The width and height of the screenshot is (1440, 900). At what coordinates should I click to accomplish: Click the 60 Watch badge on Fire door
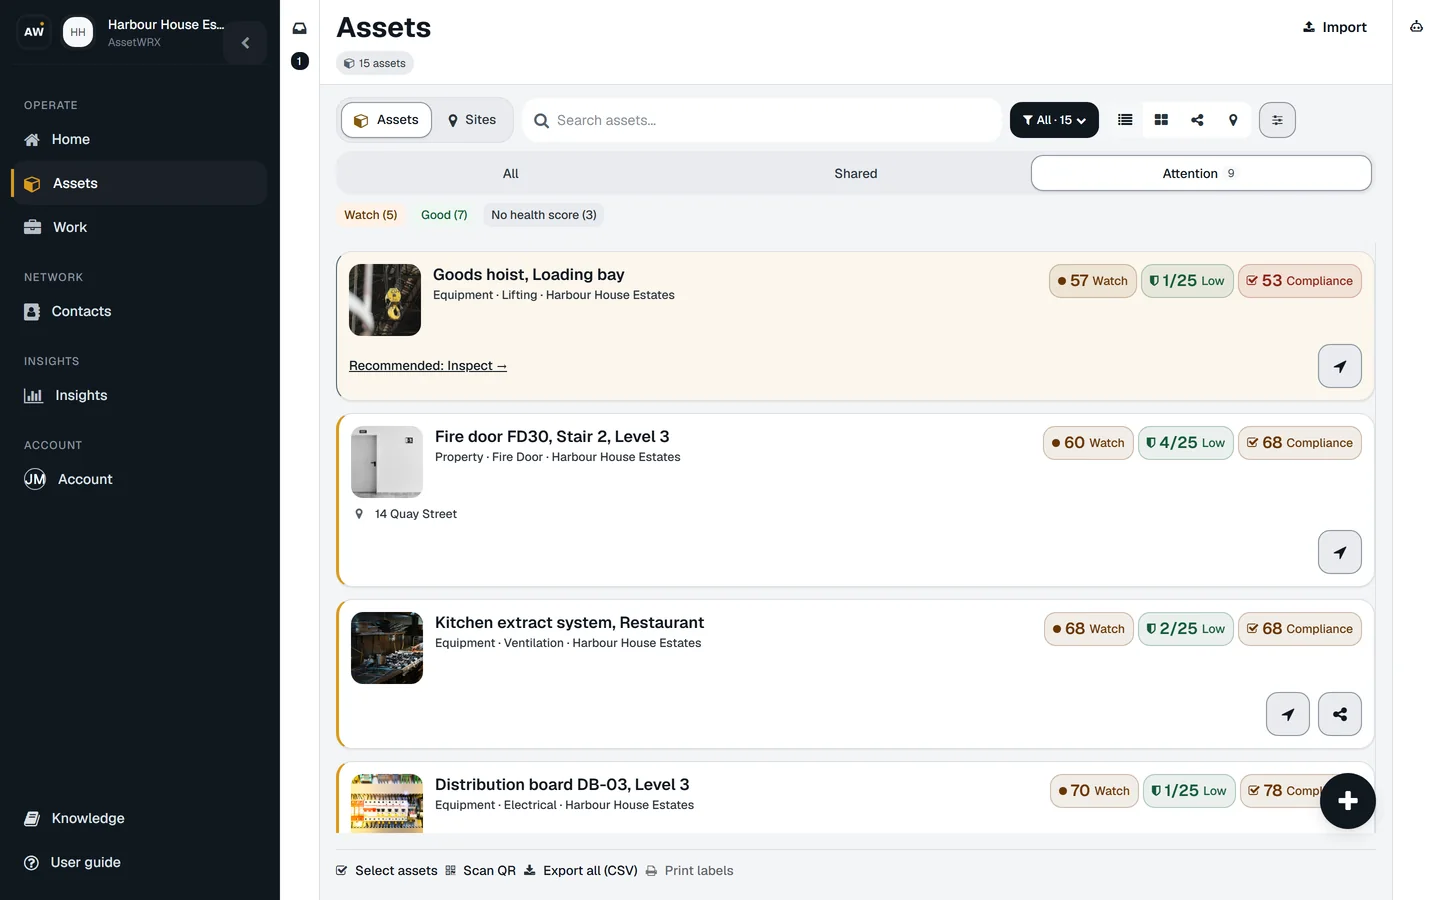[1088, 443]
